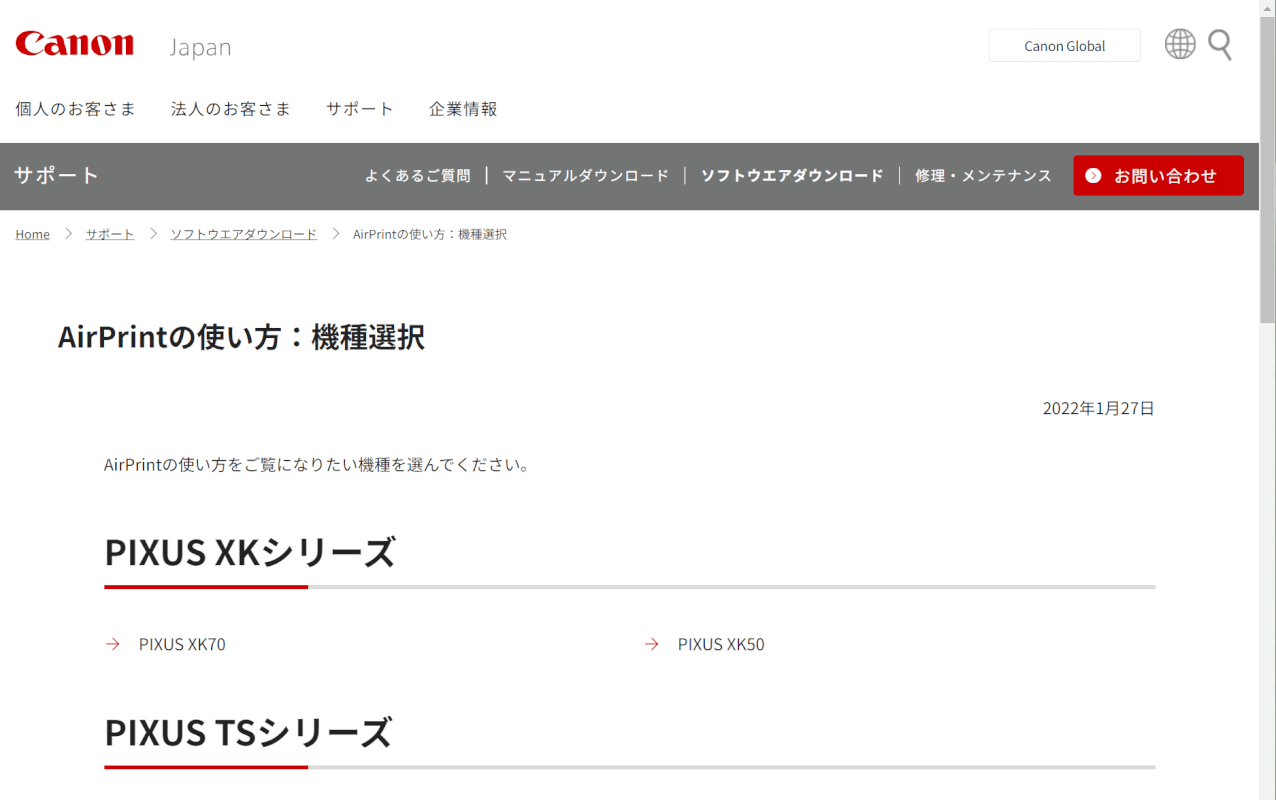1276x800 pixels.
Task: Click the Canon logo
Action: point(74,44)
